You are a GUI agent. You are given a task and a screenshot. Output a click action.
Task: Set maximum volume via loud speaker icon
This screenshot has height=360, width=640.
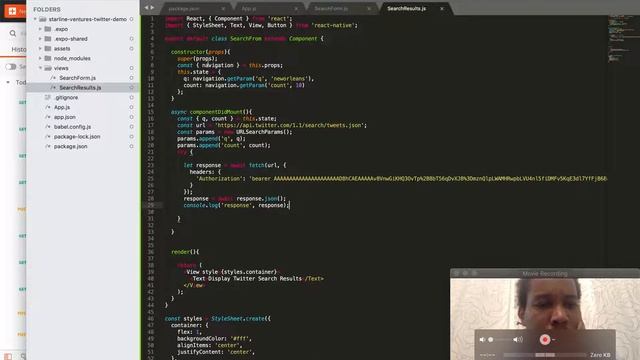pyautogui.click(x=518, y=340)
